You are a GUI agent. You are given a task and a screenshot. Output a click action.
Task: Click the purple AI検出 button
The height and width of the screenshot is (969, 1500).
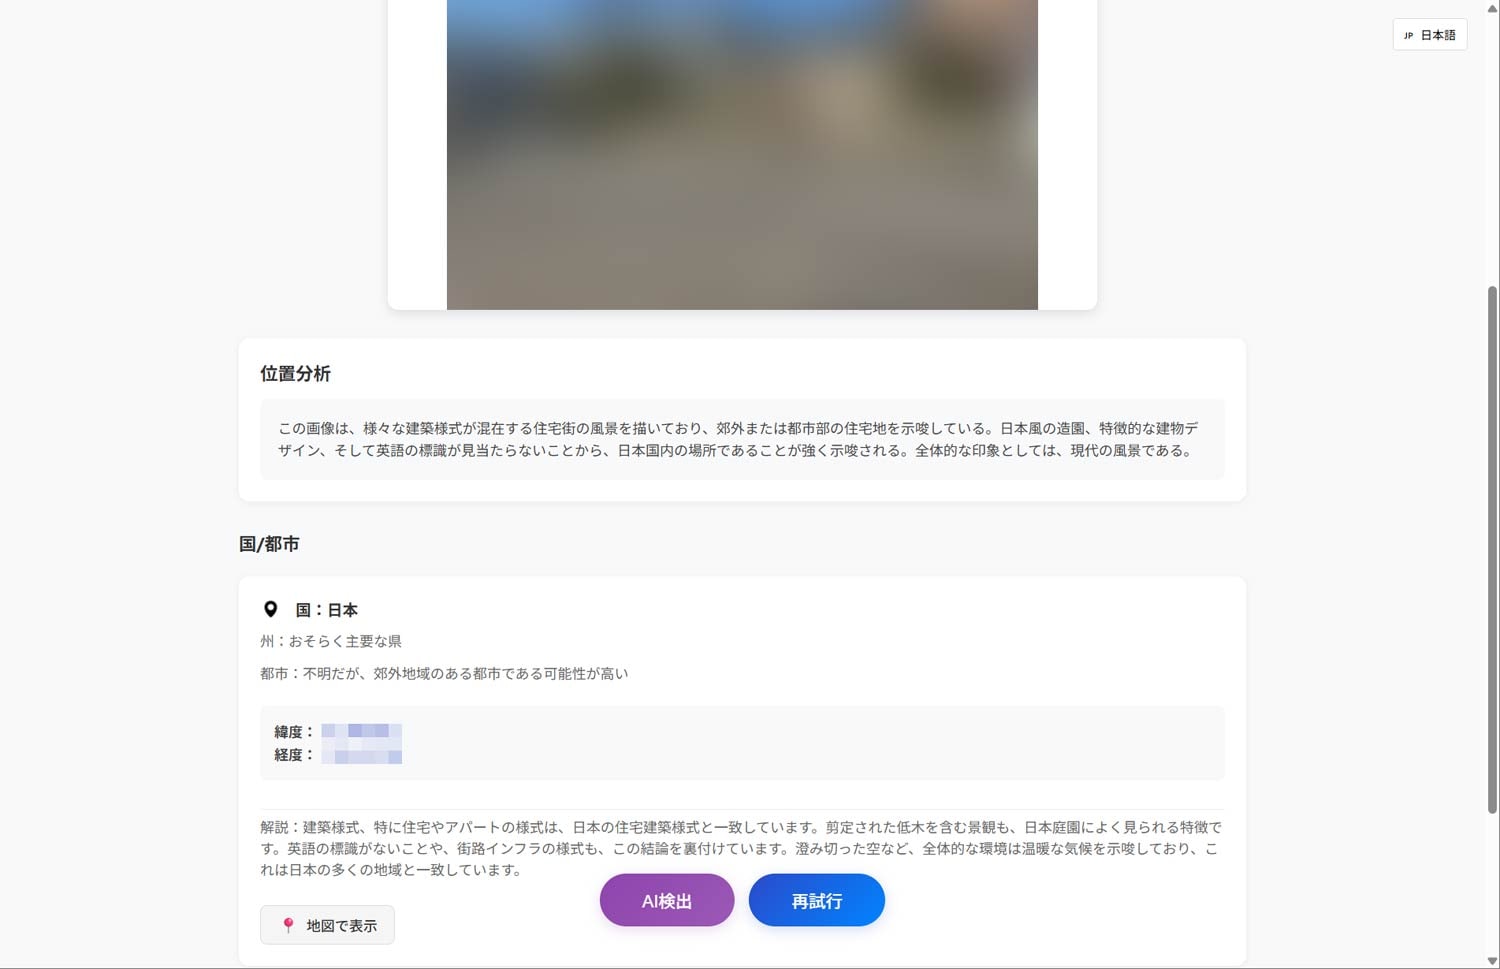point(666,900)
